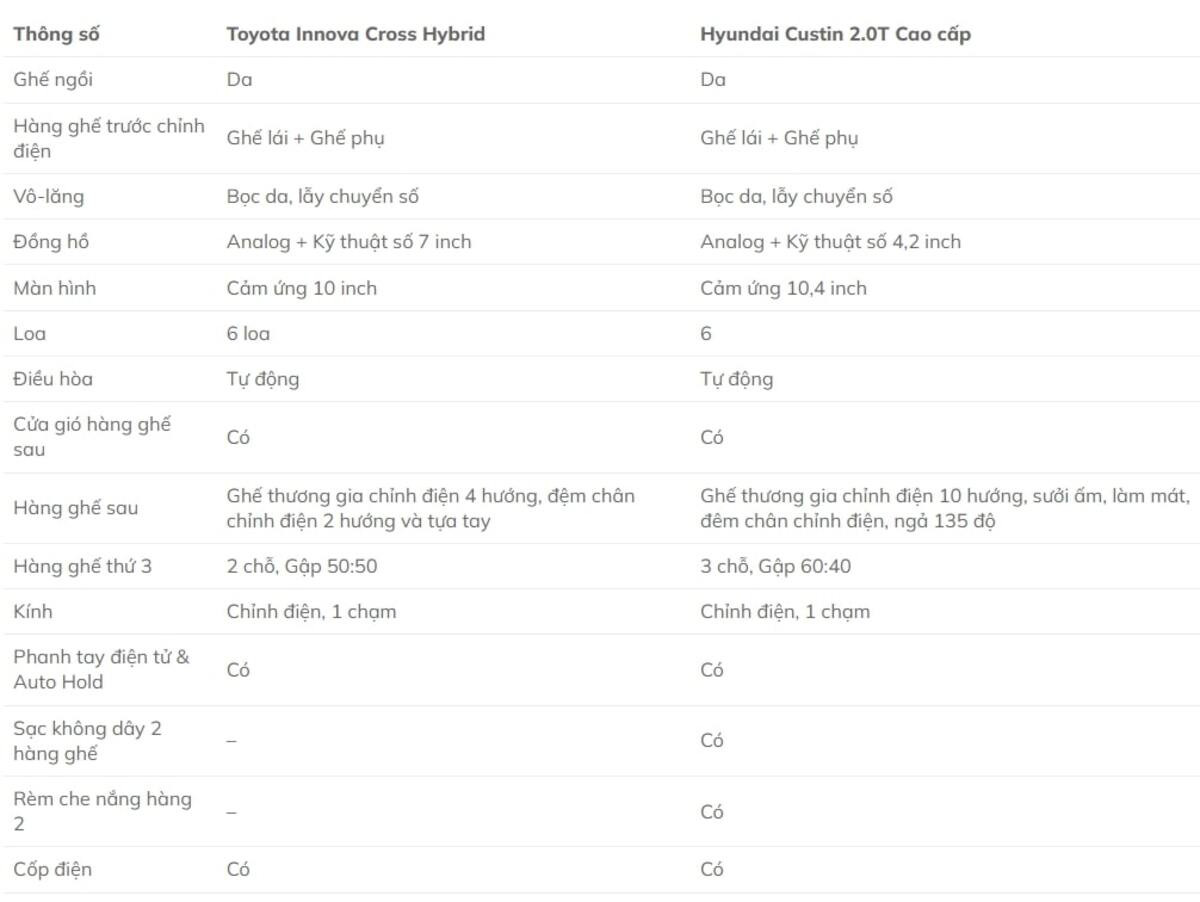Select the Cốp điện row label
The image size is (1200, 902).
coord(52,870)
